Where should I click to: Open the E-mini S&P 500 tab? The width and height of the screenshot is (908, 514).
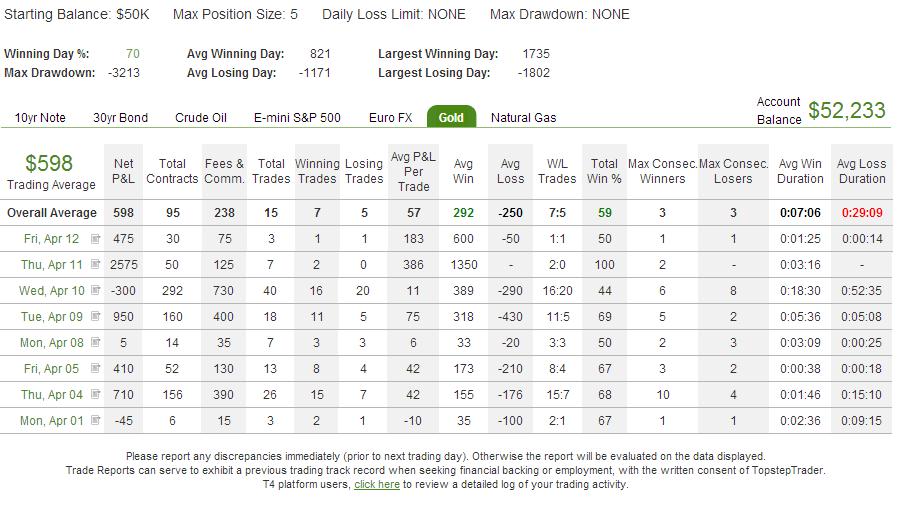297,118
